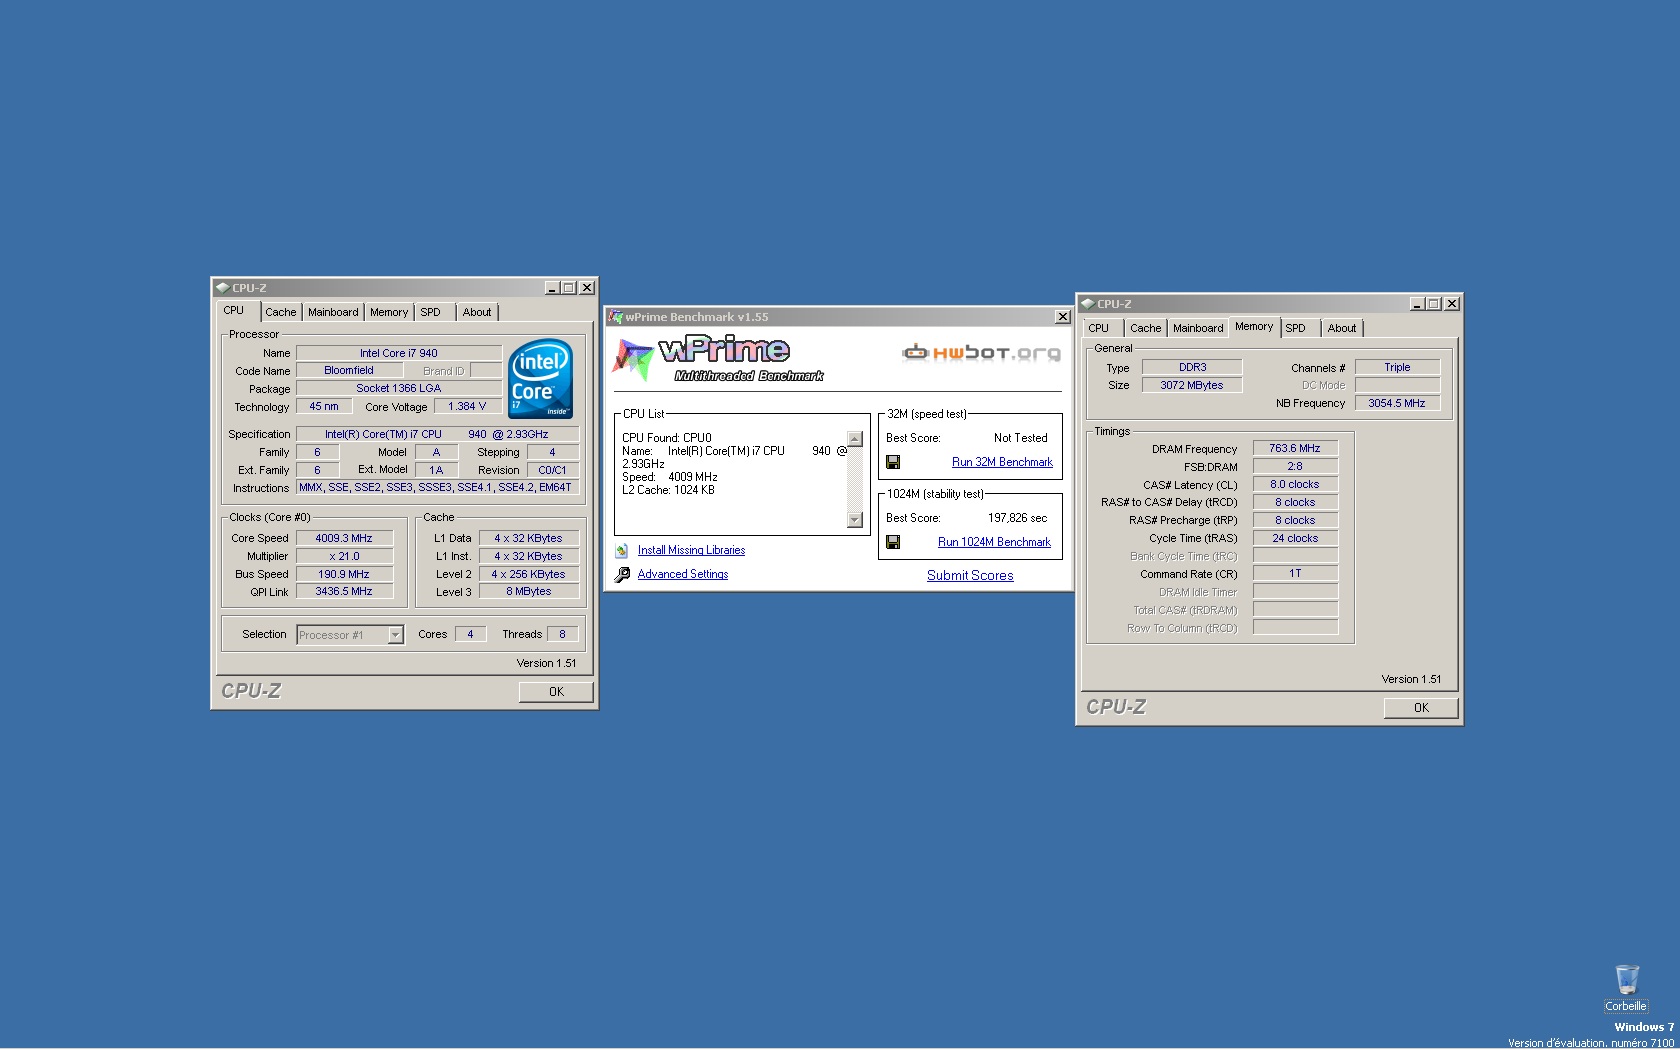Open SPD tab in left CPU-Z window
The image size is (1680, 1050).
tap(431, 312)
